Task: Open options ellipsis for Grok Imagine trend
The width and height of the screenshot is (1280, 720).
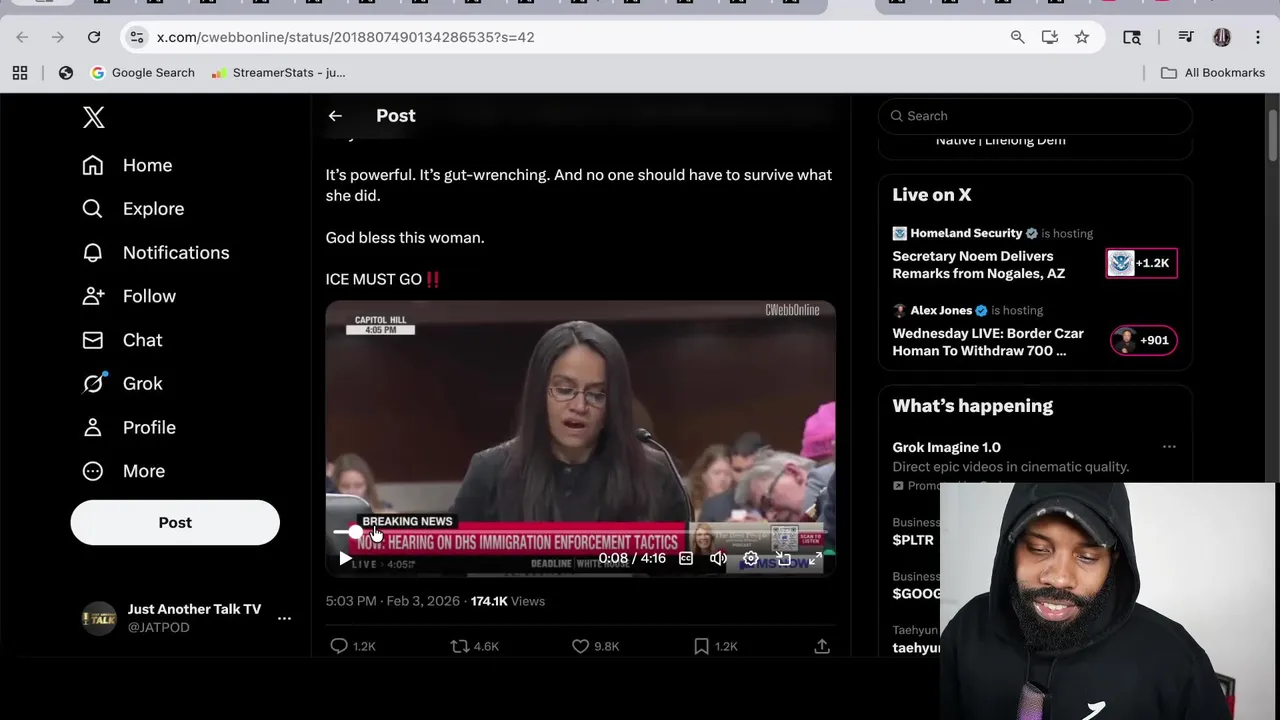Action: point(1169,447)
